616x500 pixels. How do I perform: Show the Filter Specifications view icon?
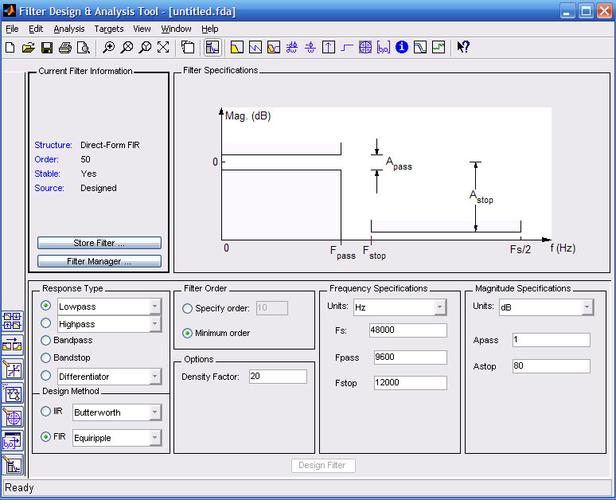click(x=213, y=48)
